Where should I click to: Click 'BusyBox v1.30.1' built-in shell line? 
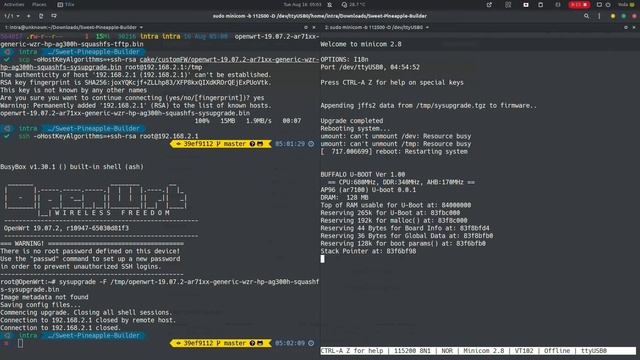[x=72, y=167]
